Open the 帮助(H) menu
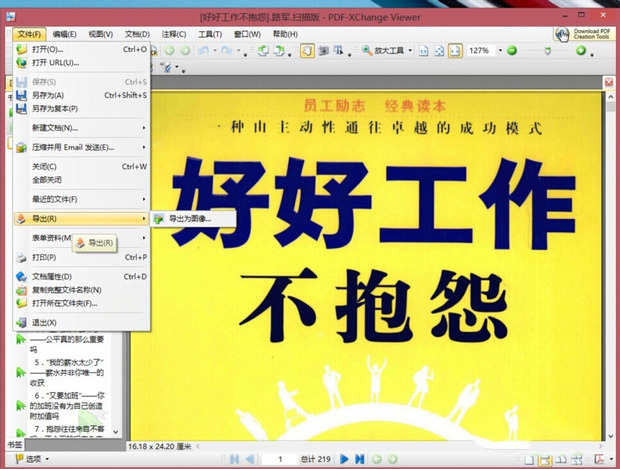Viewport: 620px width, 469px height. pos(285,34)
